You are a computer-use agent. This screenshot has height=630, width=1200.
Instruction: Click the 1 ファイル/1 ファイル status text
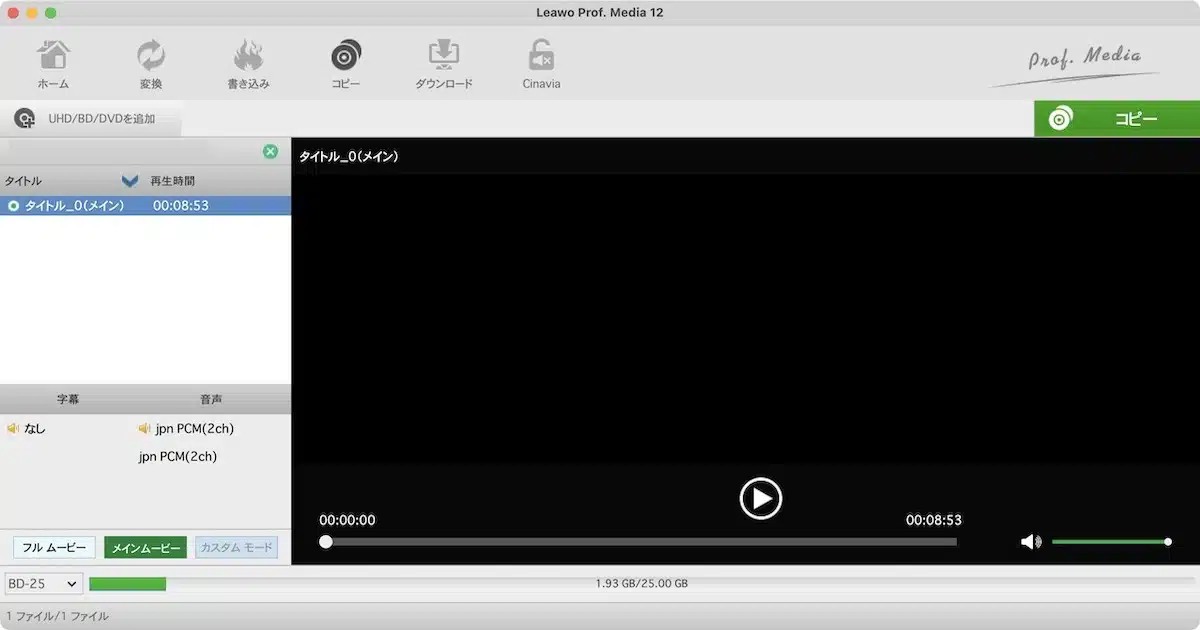pos(57,616)
